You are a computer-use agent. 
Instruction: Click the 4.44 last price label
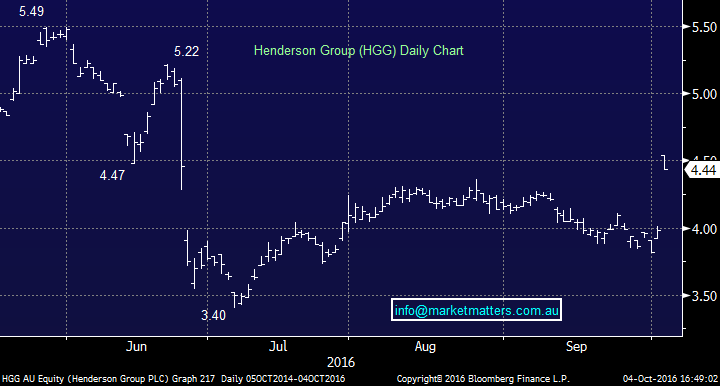[x=703, y=170]
